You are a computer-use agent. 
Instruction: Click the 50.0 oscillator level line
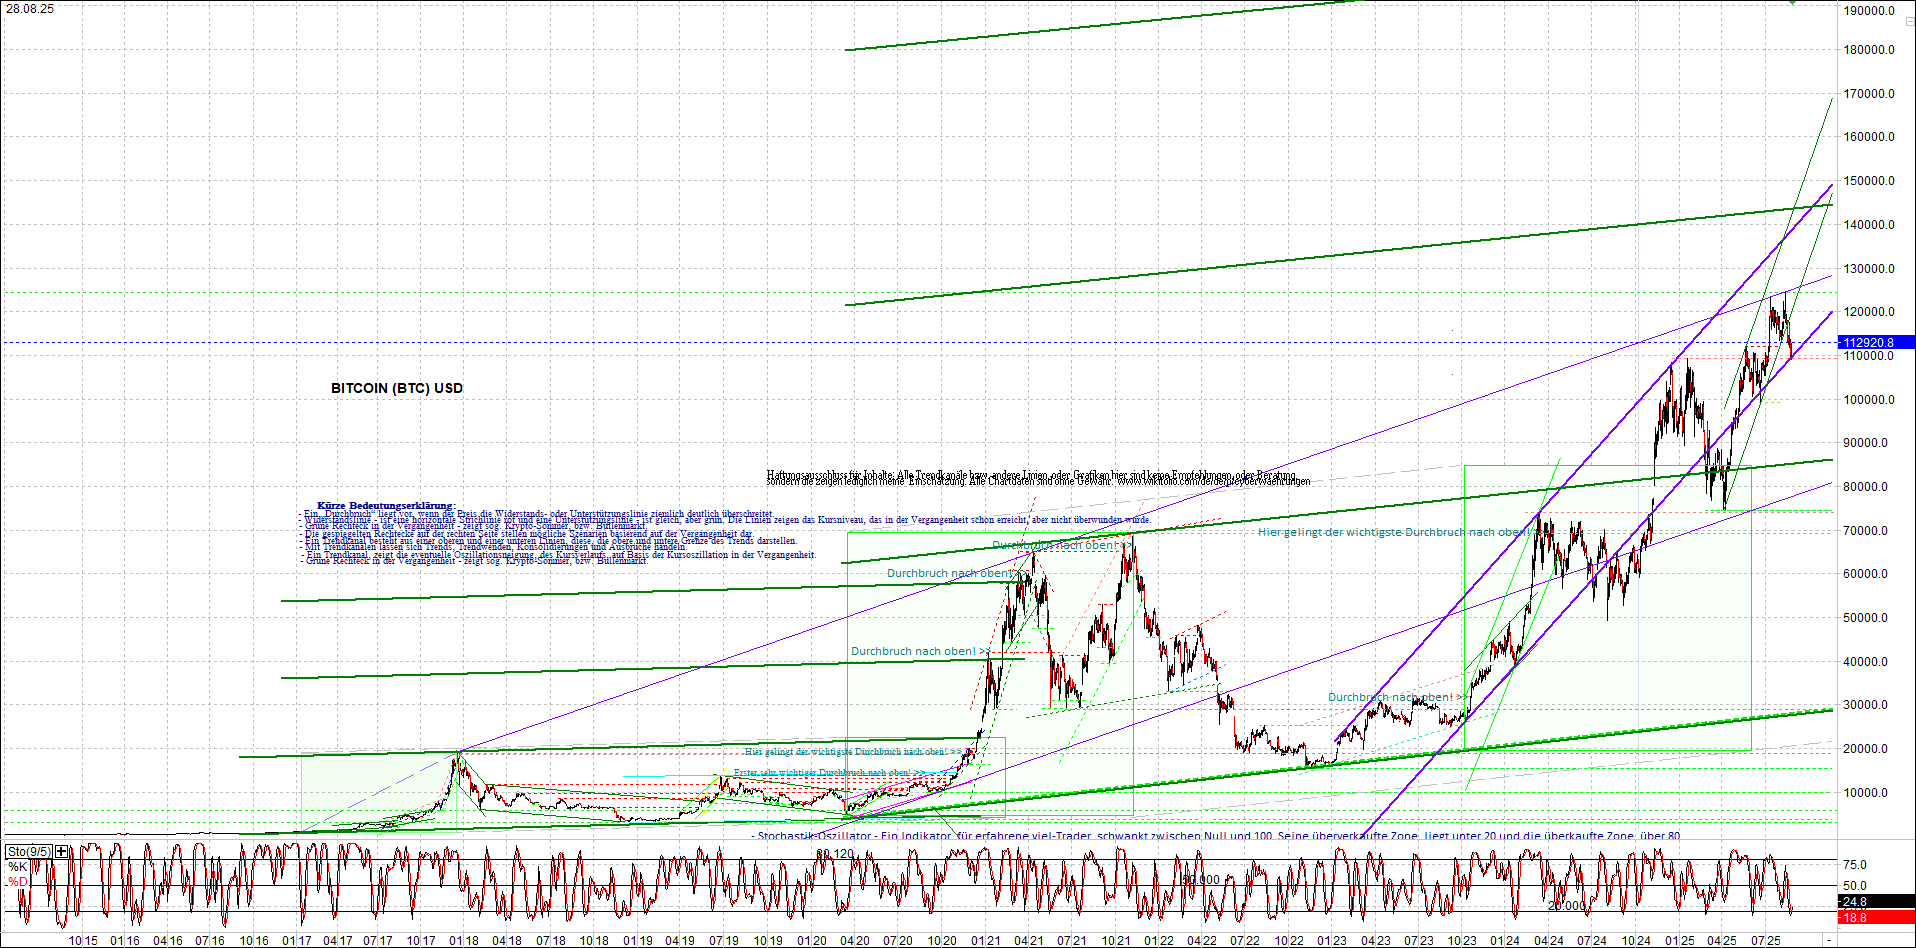tap(1855, 885)
